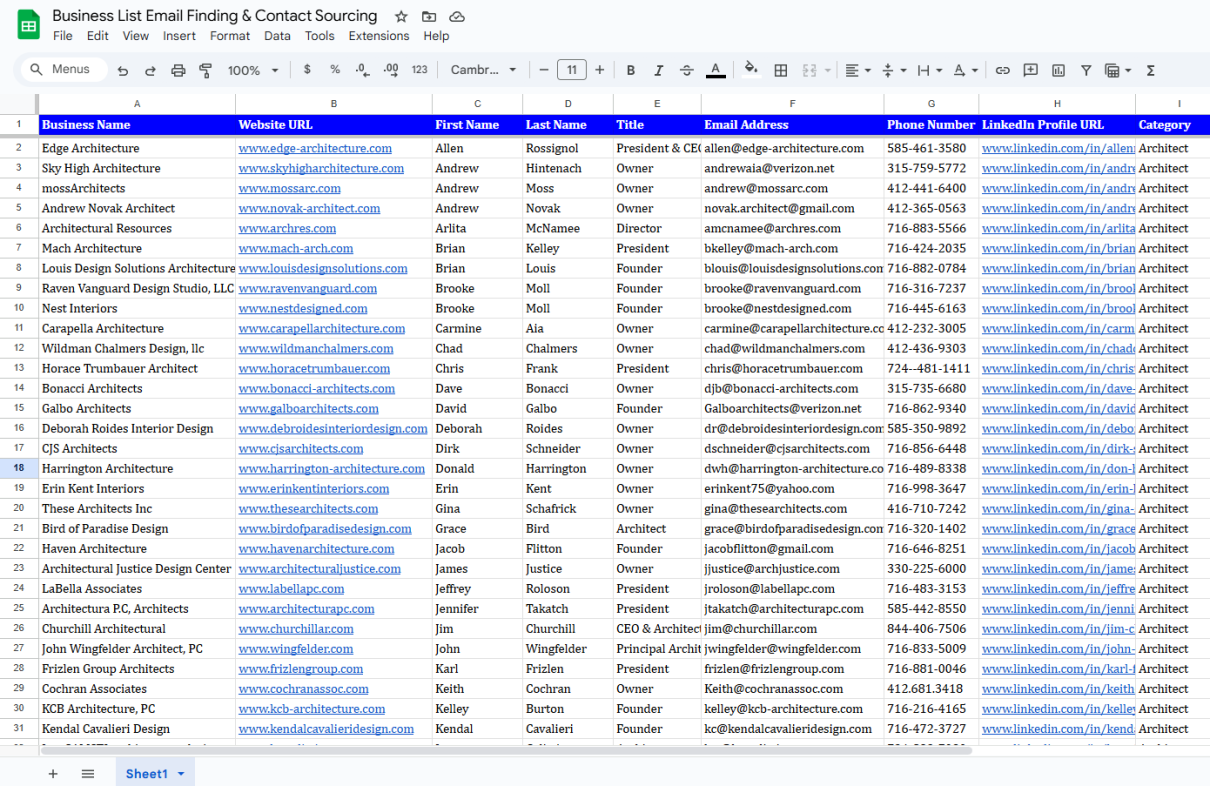The image size is (1210, 786).
Task: Click the insert link icon
Action: (x=1002, y=70)
